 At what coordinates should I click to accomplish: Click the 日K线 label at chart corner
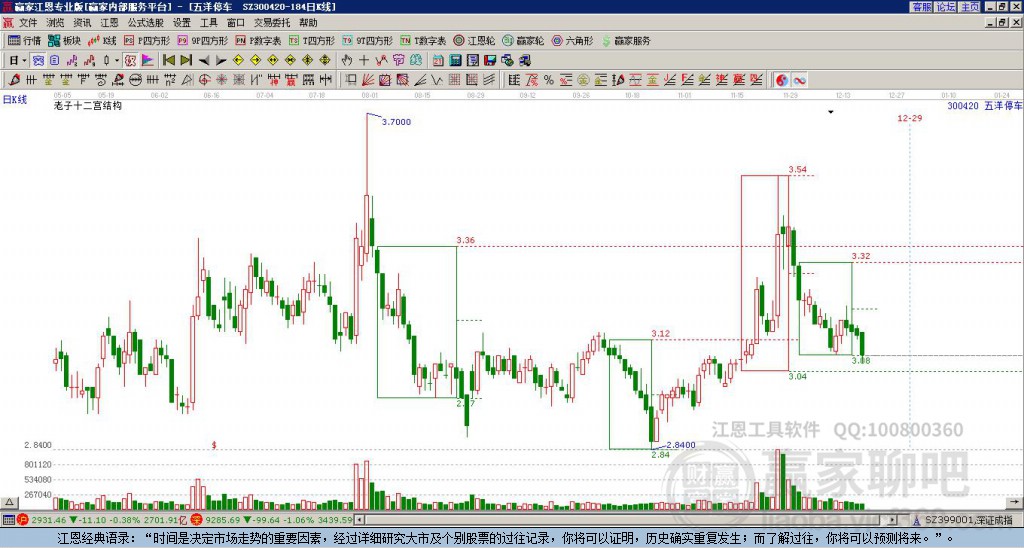click(15, 100)
